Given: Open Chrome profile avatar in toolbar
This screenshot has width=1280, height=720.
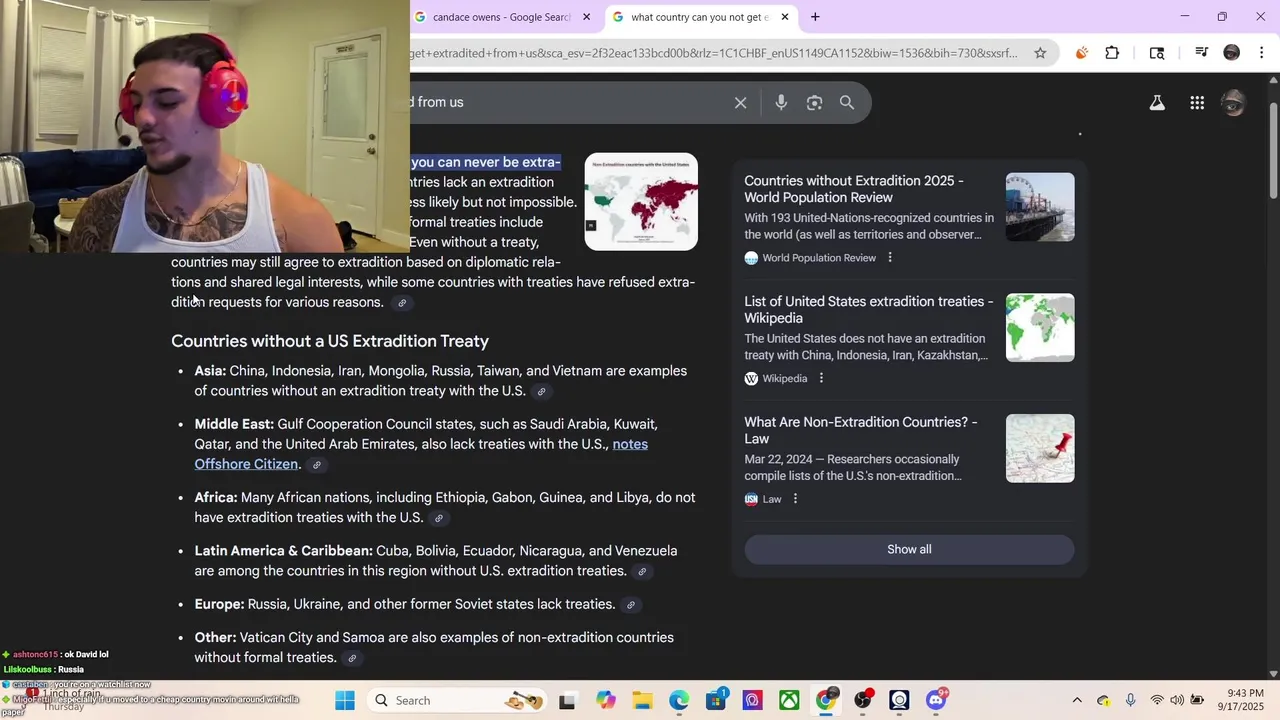Looking at the screenshot, I should coord(1232,53).
